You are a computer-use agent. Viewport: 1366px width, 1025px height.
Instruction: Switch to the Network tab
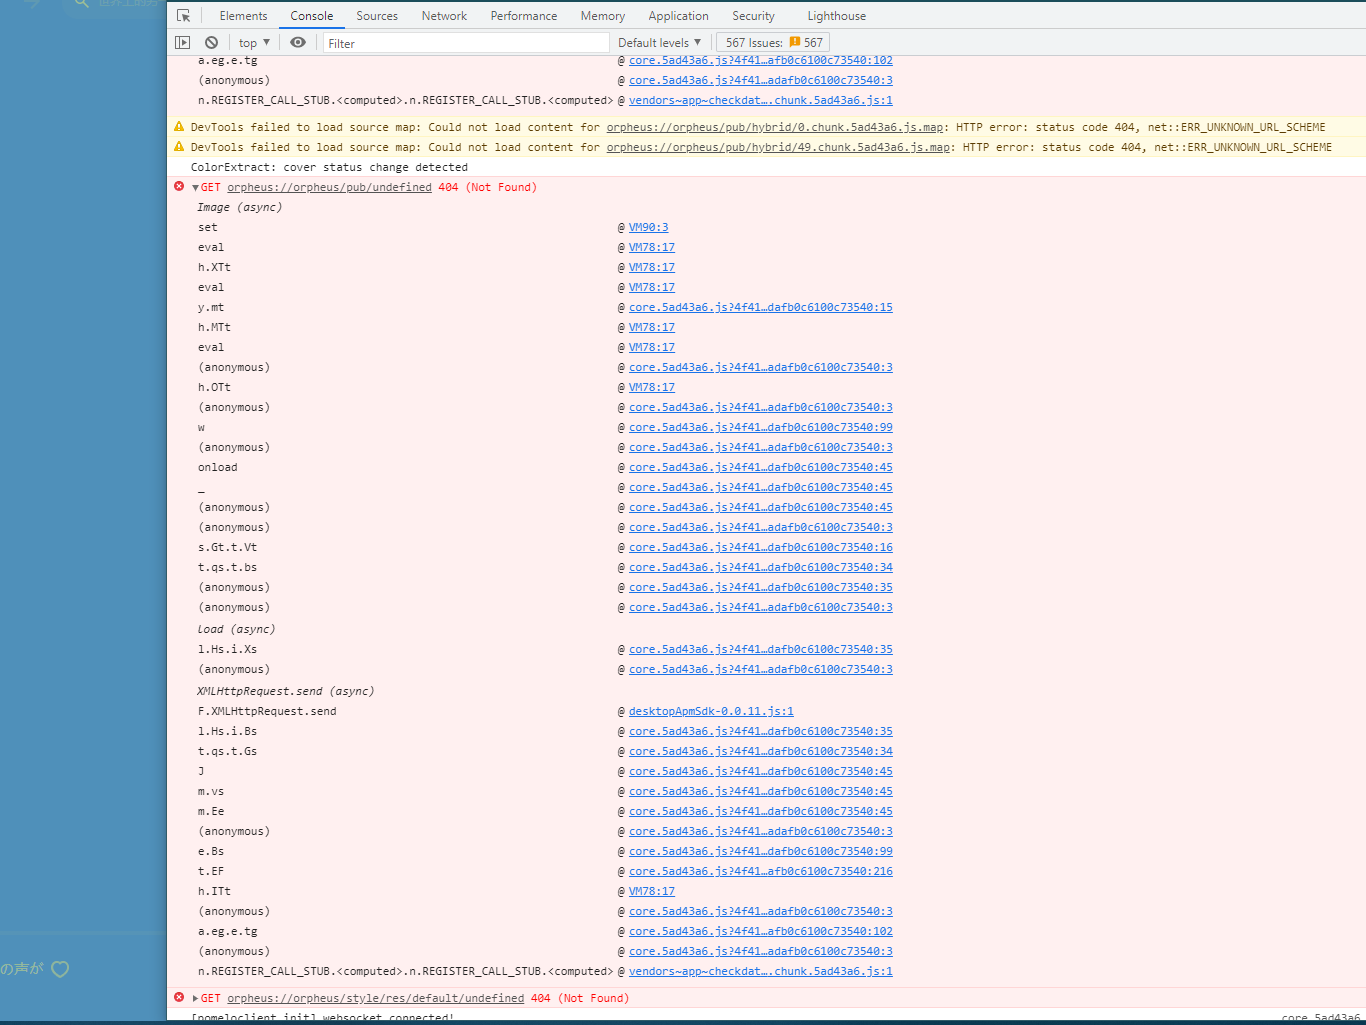pyautogui.click(x=444, y=15)
